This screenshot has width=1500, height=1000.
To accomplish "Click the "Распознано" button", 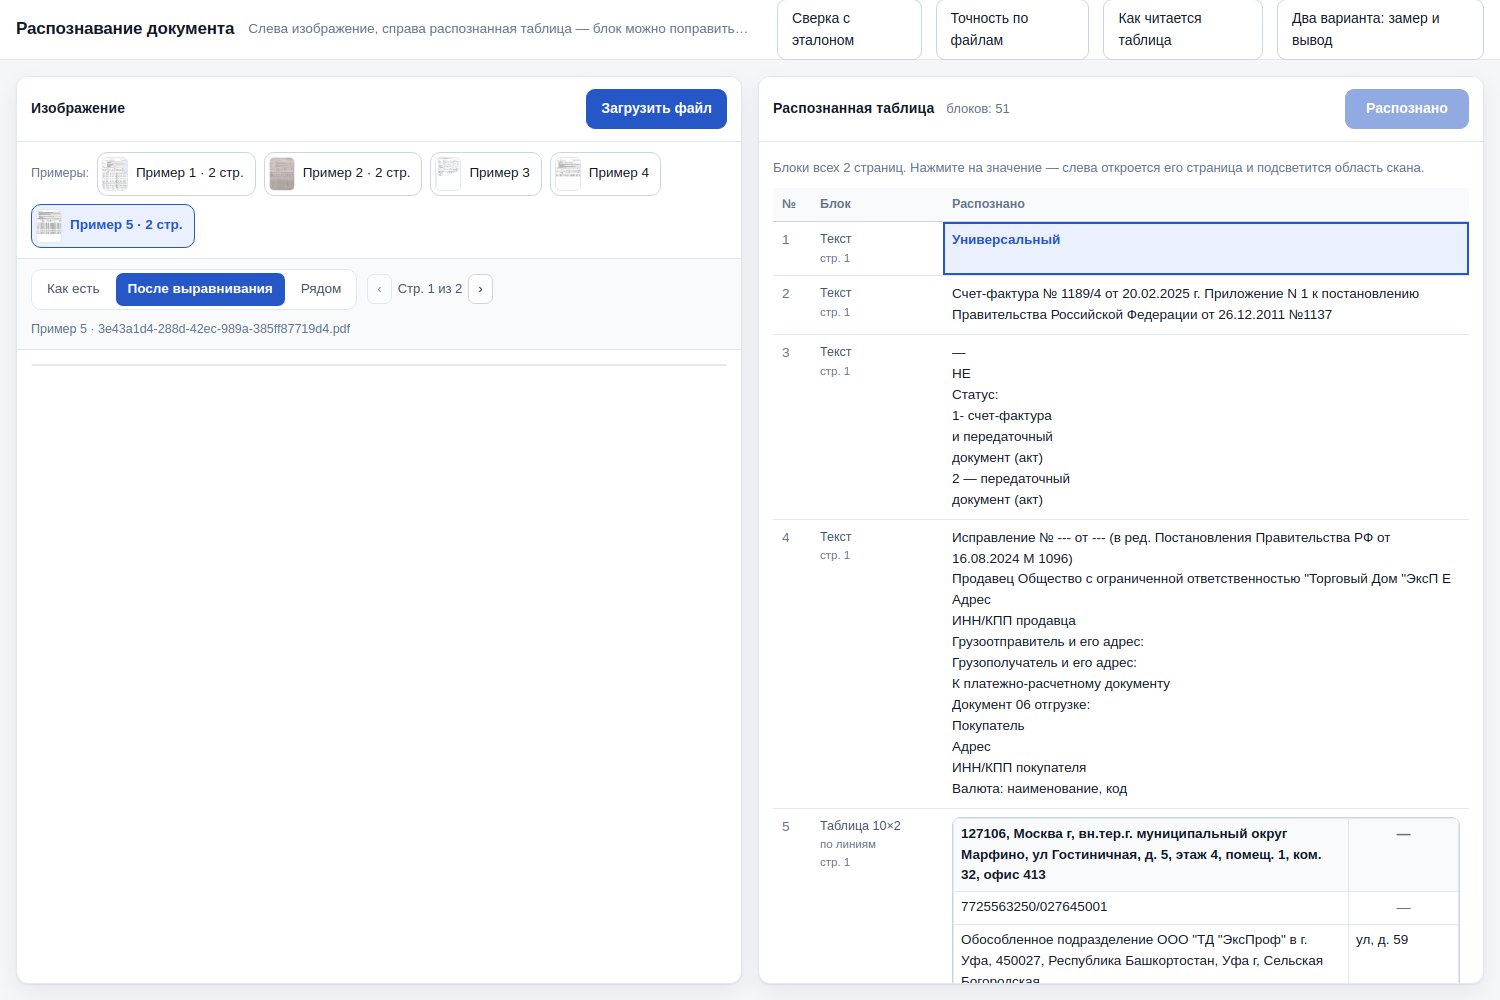I will [x=1406, y=109].
